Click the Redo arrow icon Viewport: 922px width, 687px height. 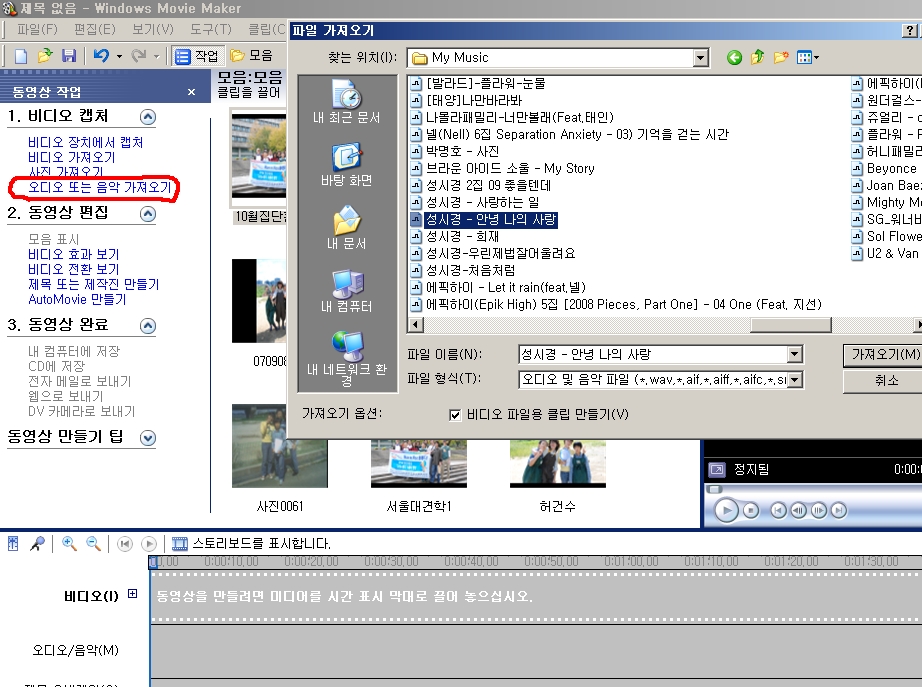(x=139, y=56)
